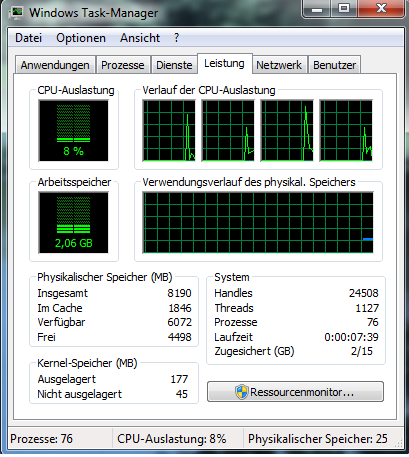Click the CPU-Auslastung 8 % gauge
This screenshot has height=457, width=409.
(73, 131)
